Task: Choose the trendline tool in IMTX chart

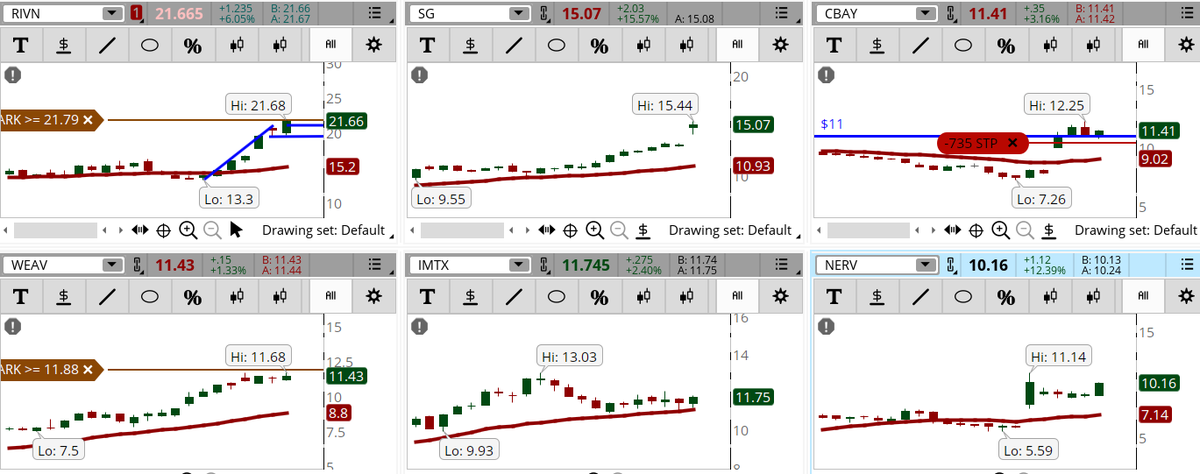Action: [513, 297]
